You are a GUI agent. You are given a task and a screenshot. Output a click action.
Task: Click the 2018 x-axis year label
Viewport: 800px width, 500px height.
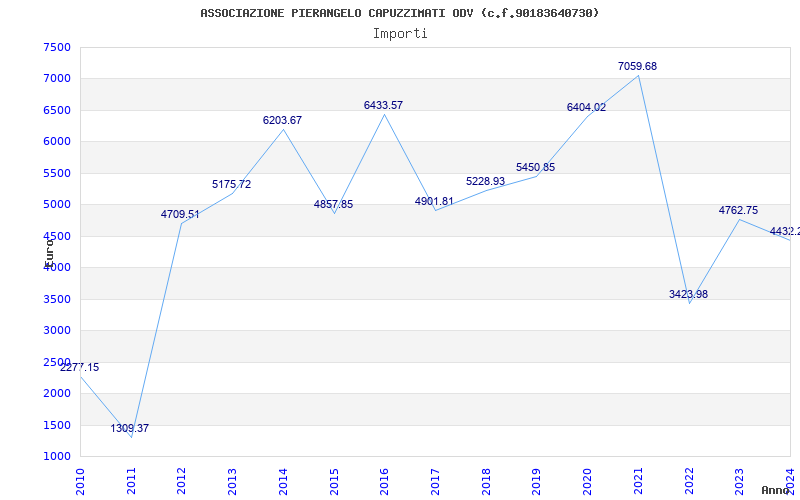click(486, 482)
